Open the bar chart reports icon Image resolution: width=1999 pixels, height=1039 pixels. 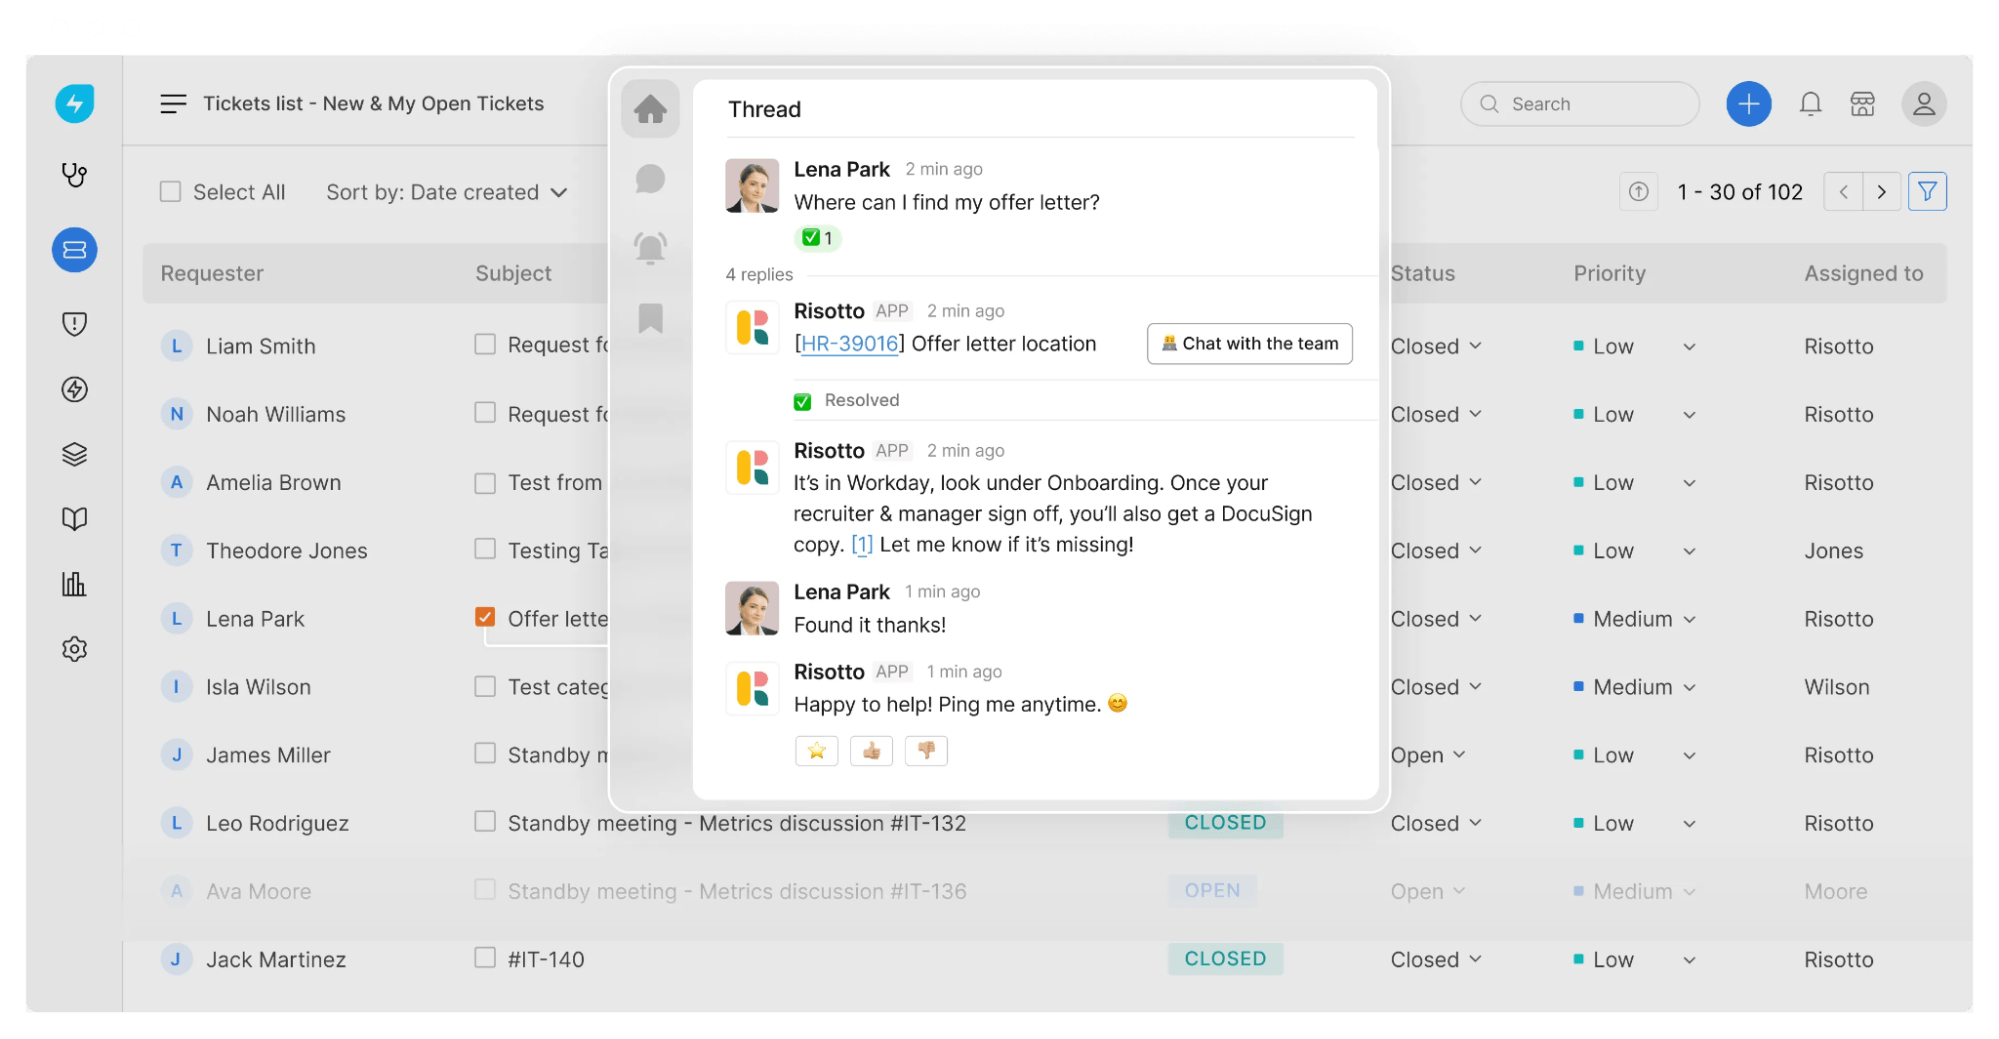tap(74, 583)
